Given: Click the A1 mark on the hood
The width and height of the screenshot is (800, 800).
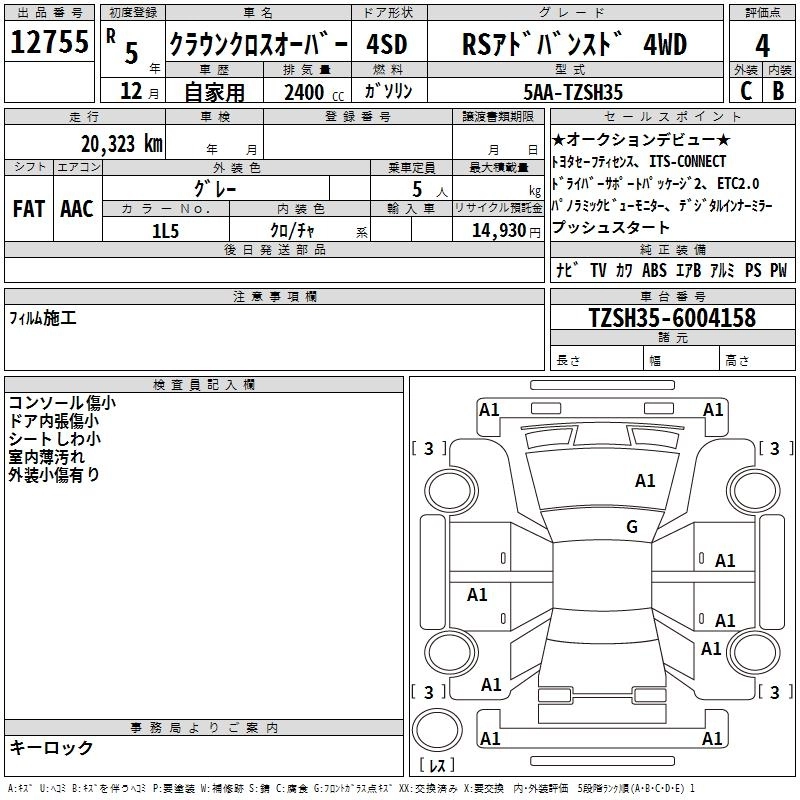Looking at the screenshot, I should tap(645, 481).
